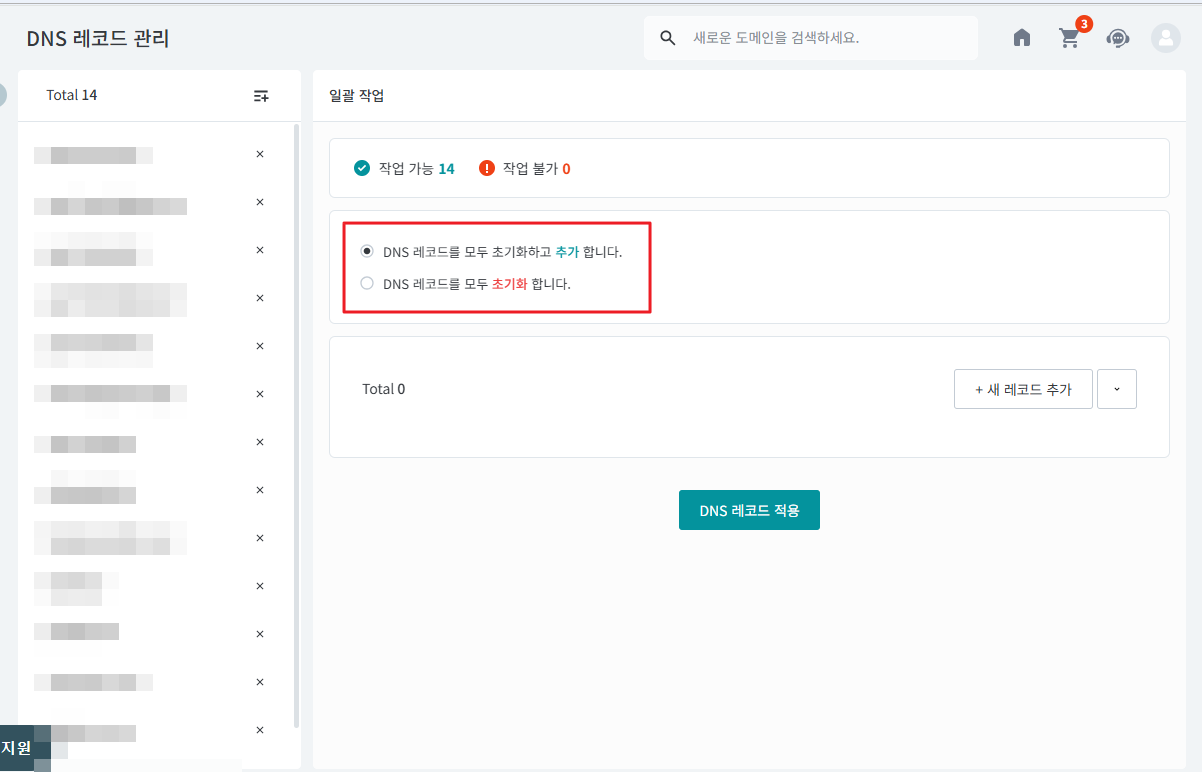Select reset and add DNS records option

[367, 251]
